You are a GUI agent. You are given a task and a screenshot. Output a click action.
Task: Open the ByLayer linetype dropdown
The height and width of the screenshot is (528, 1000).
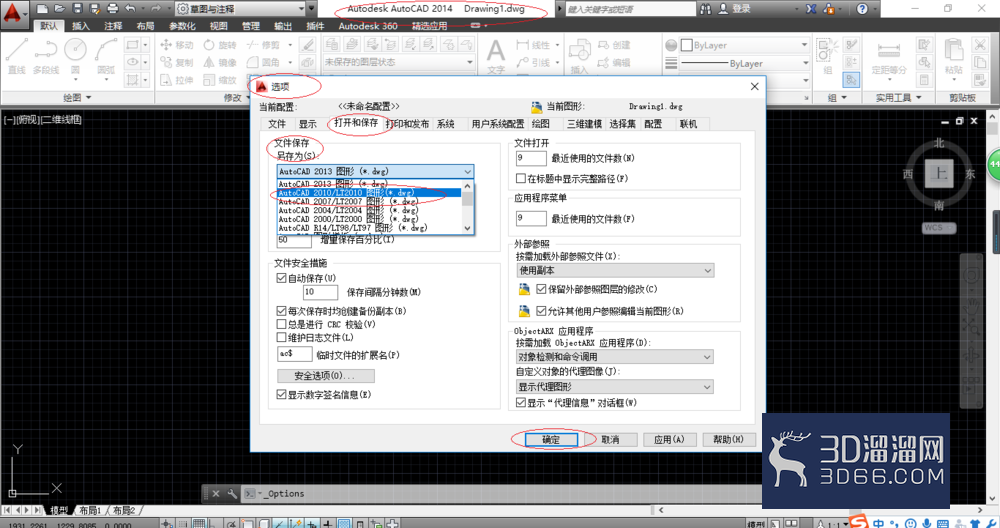coord(745,64)
